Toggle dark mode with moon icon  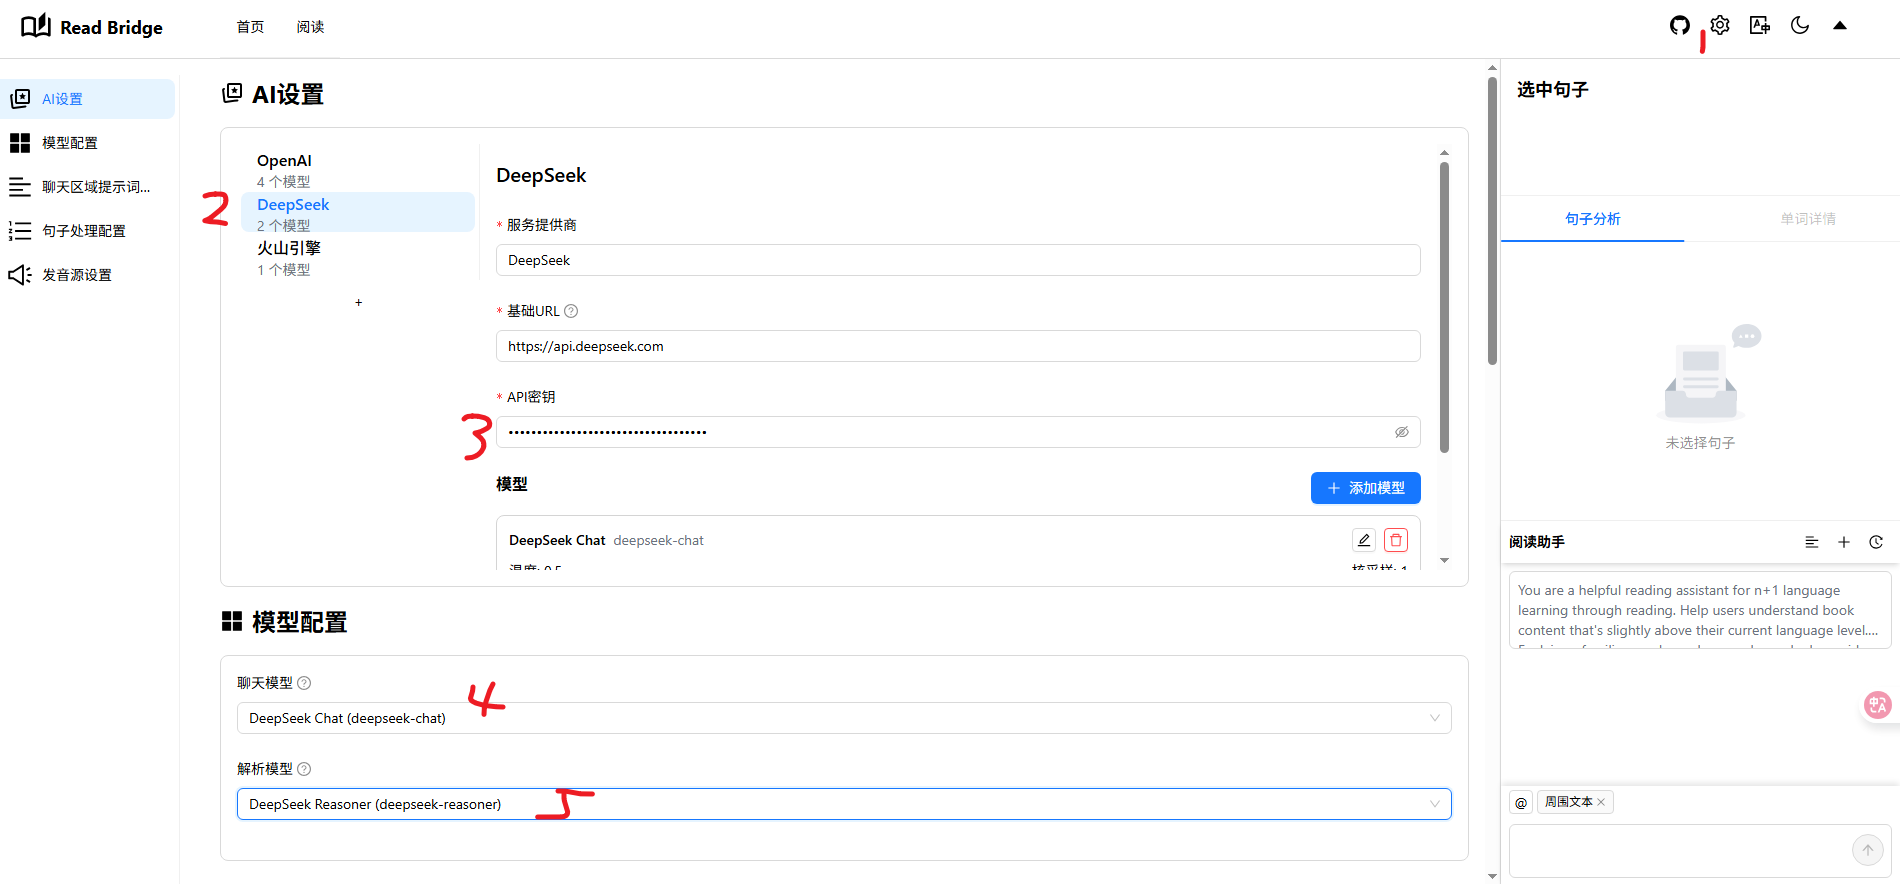click(1800, 26)
